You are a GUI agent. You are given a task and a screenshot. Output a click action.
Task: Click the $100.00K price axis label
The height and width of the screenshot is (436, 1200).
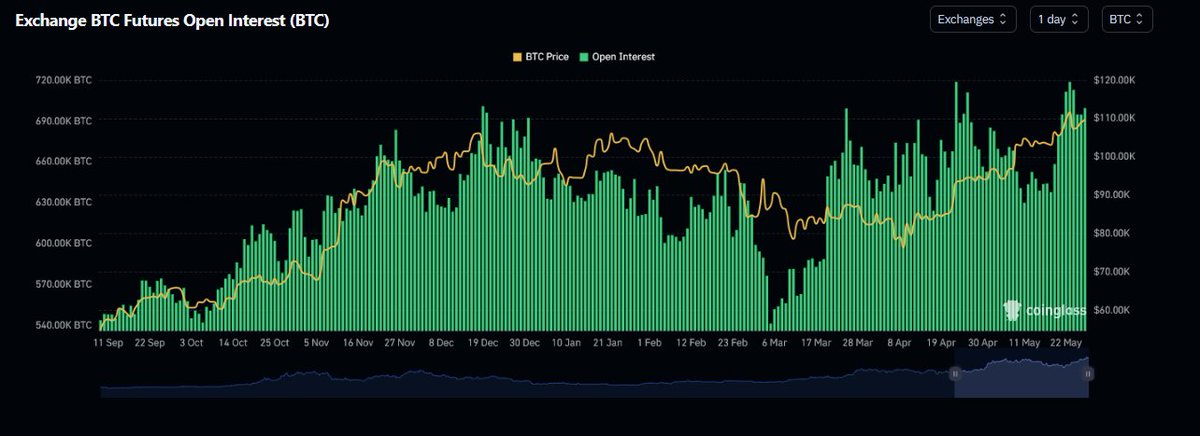pyautogui.click(x=1114, y=156)
